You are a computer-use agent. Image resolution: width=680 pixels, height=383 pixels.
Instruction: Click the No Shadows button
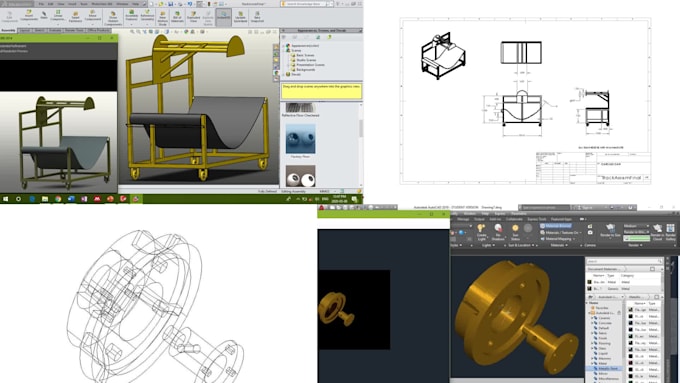[498, 232]
